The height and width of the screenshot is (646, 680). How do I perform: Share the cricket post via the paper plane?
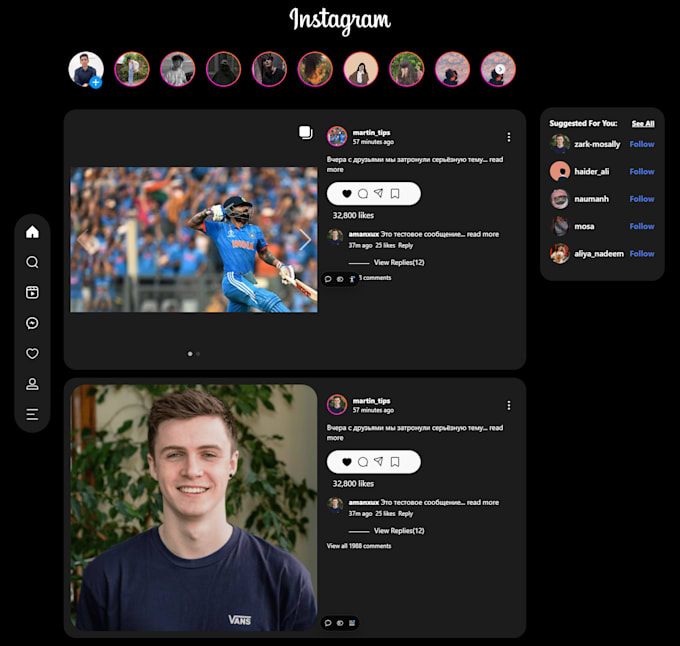pyautogui.click(x=379, y=193)
